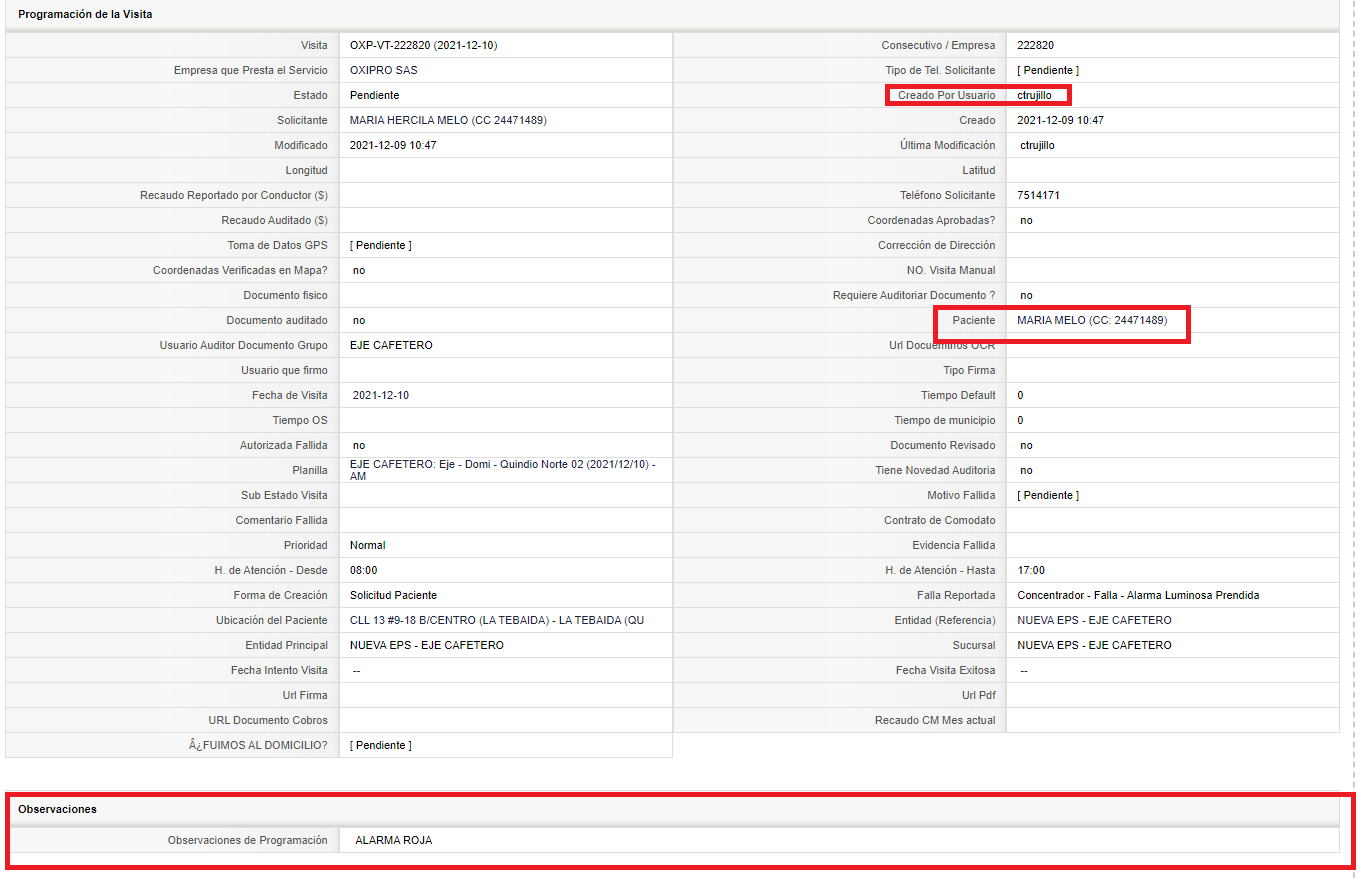Click the Evidencia Fallida label
This screenshot has width=1367, height=878.
[x=954, y=545]
